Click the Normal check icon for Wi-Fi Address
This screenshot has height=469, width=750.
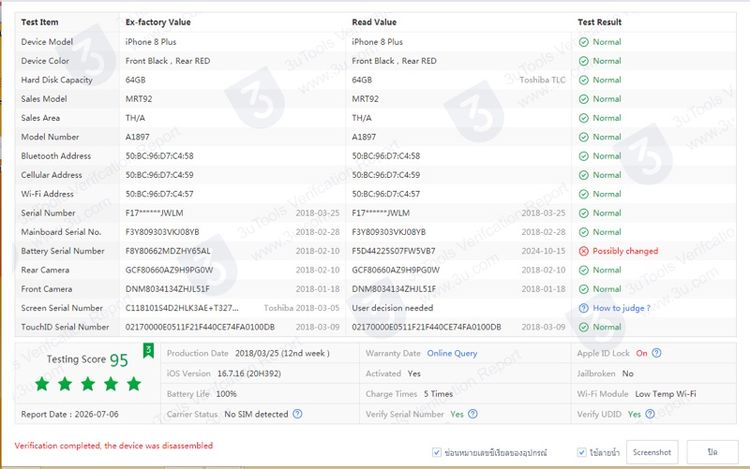pyautogui.click(x=584, y=194)
